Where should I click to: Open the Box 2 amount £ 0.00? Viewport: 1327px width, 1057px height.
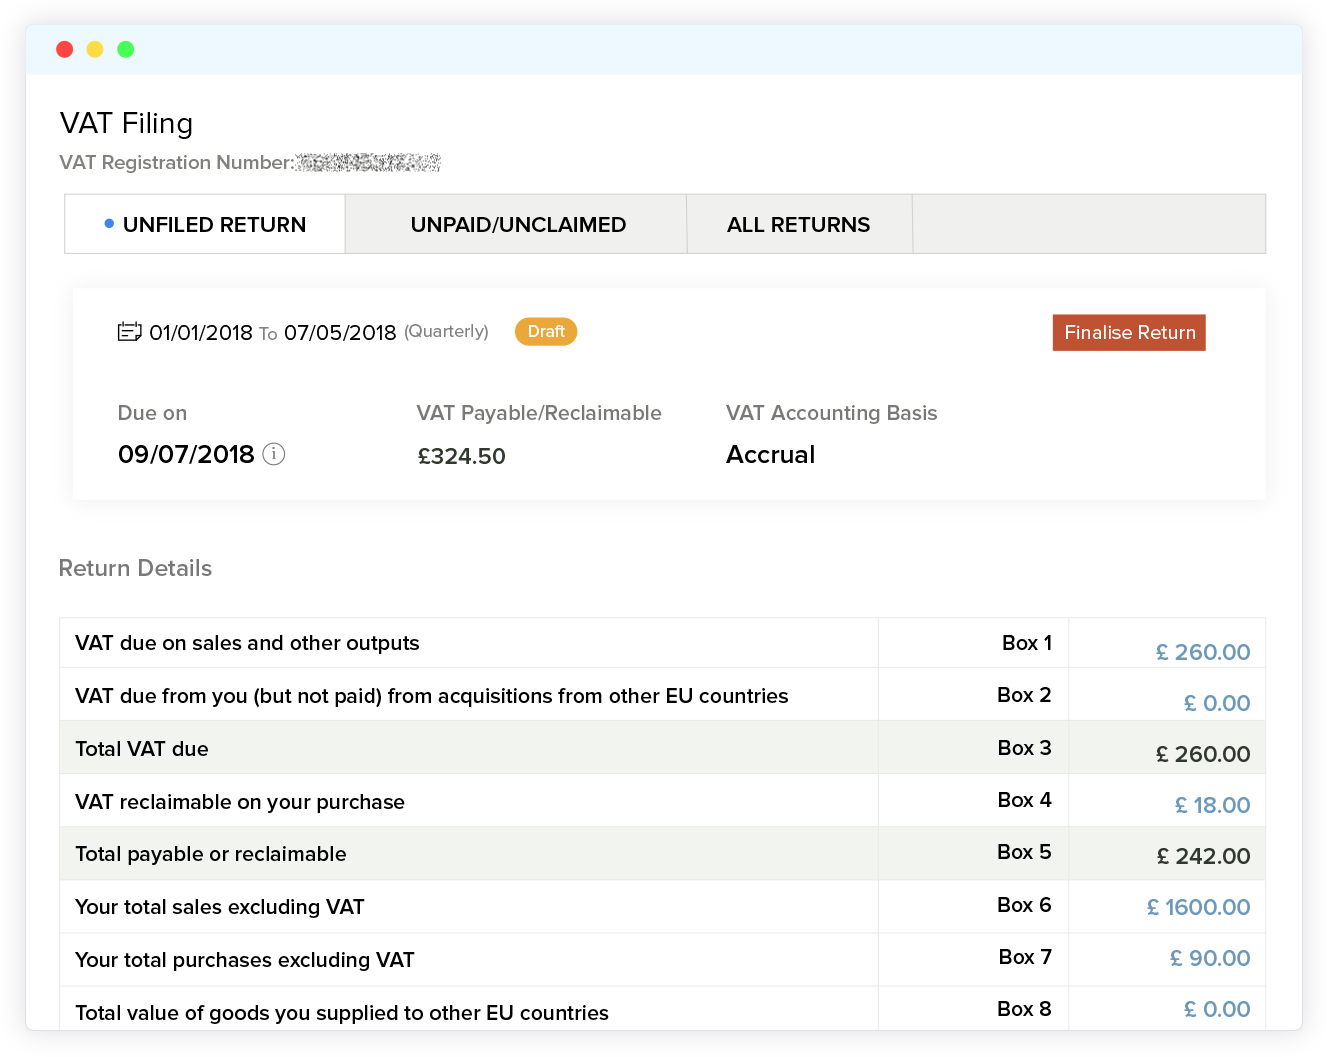1217,703
